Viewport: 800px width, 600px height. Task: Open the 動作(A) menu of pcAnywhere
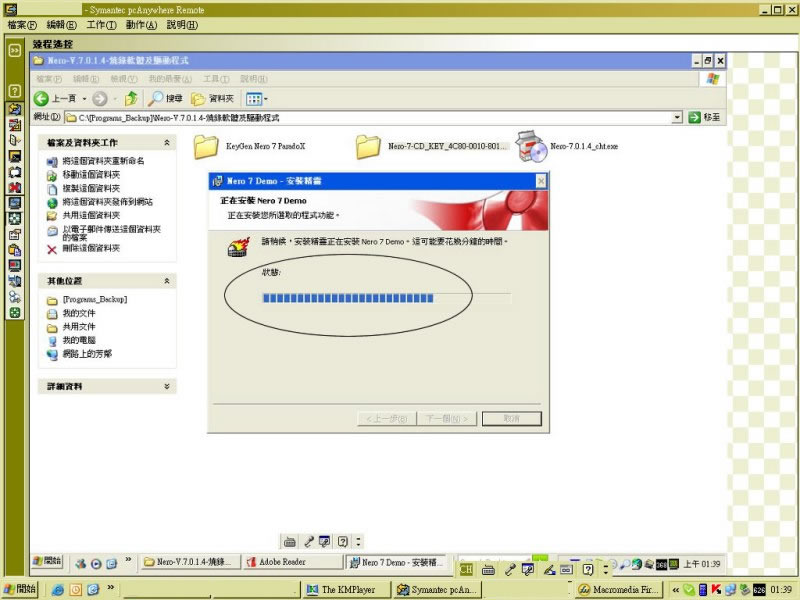[x=141, y=25]
